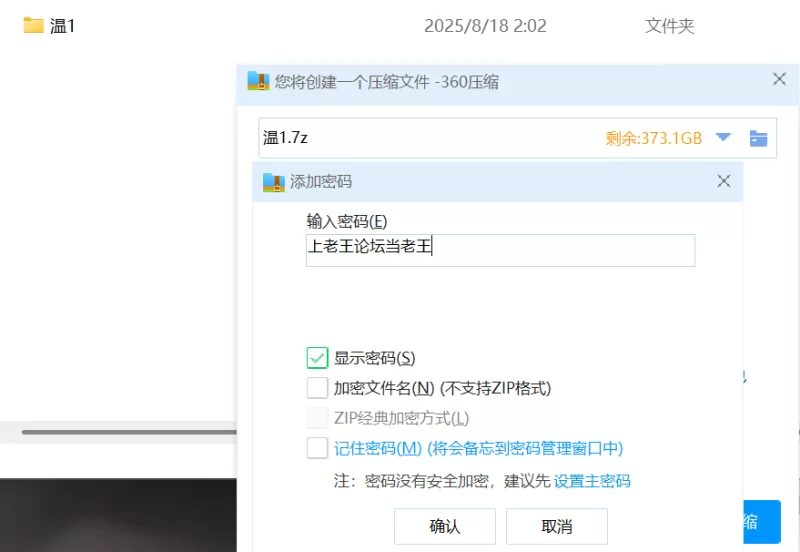Viewport: 800px width, 552px height.
Task: Enable 加密文件名 checkbox
Action: coord(317,388)
